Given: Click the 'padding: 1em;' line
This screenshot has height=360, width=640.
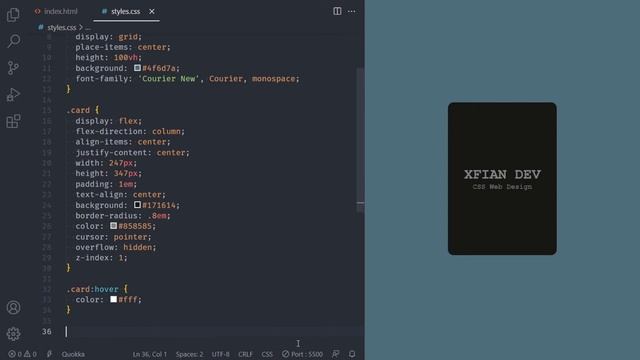Looking at the screenshot, I should (106, 184).
